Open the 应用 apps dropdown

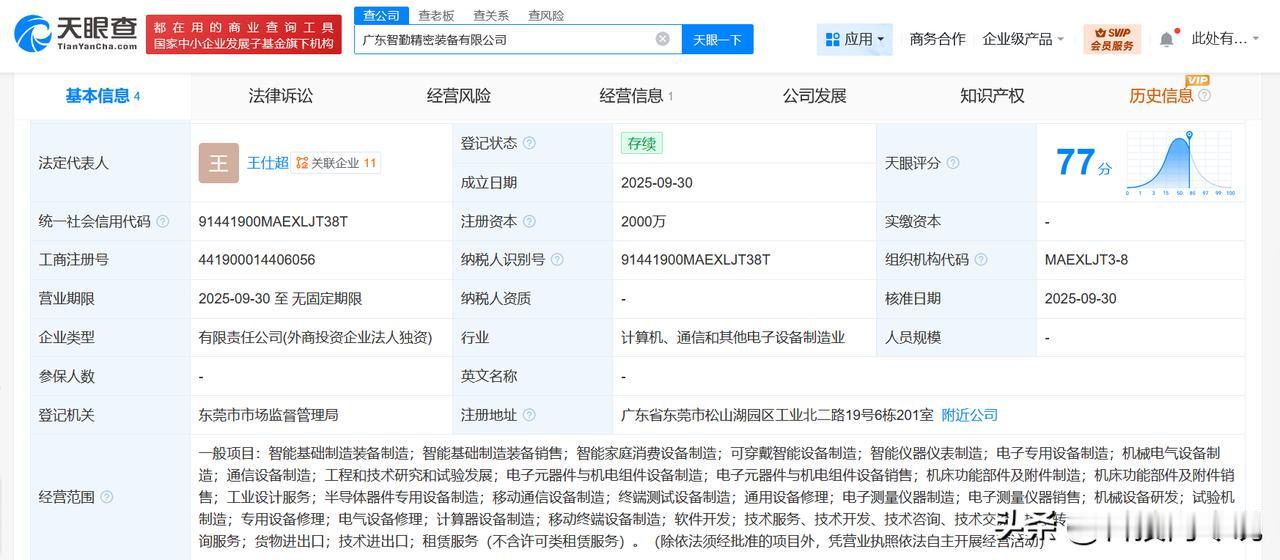(x=855, y=39)
